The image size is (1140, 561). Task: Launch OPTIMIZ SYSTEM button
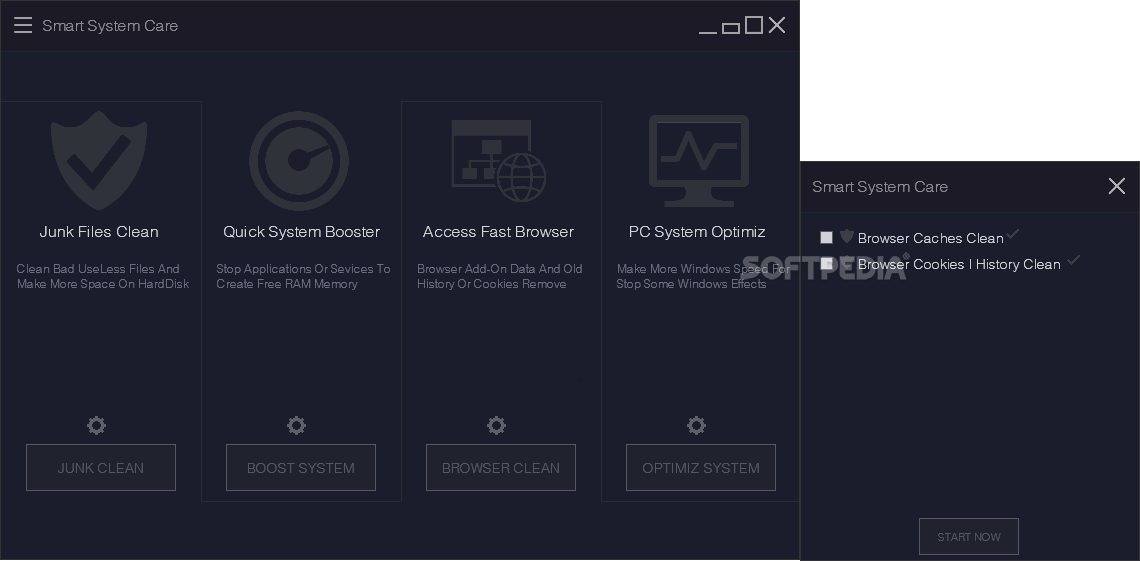pyautogui.click(x=701, y=468)
